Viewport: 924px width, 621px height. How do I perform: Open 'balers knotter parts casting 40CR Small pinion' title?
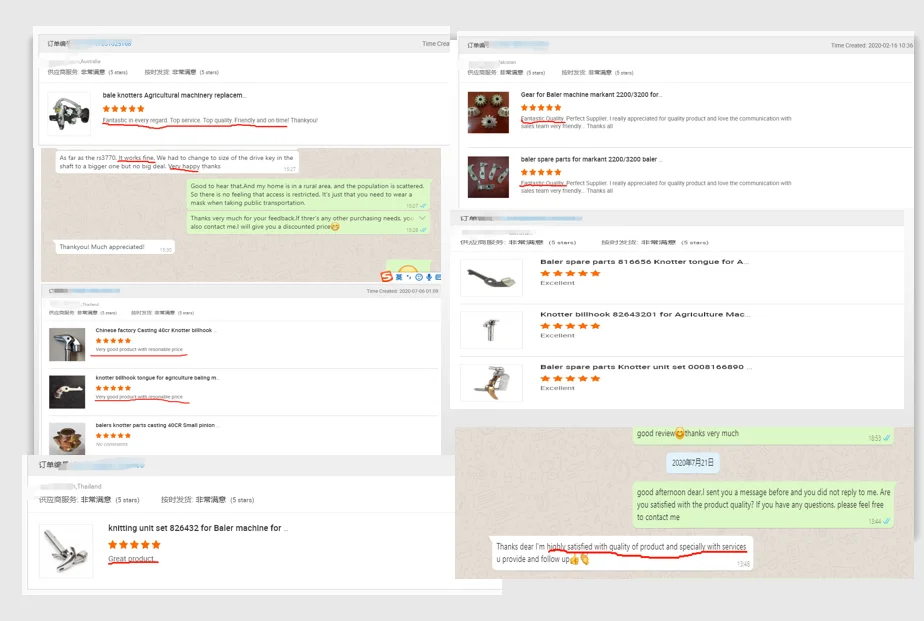pos(156,425)
